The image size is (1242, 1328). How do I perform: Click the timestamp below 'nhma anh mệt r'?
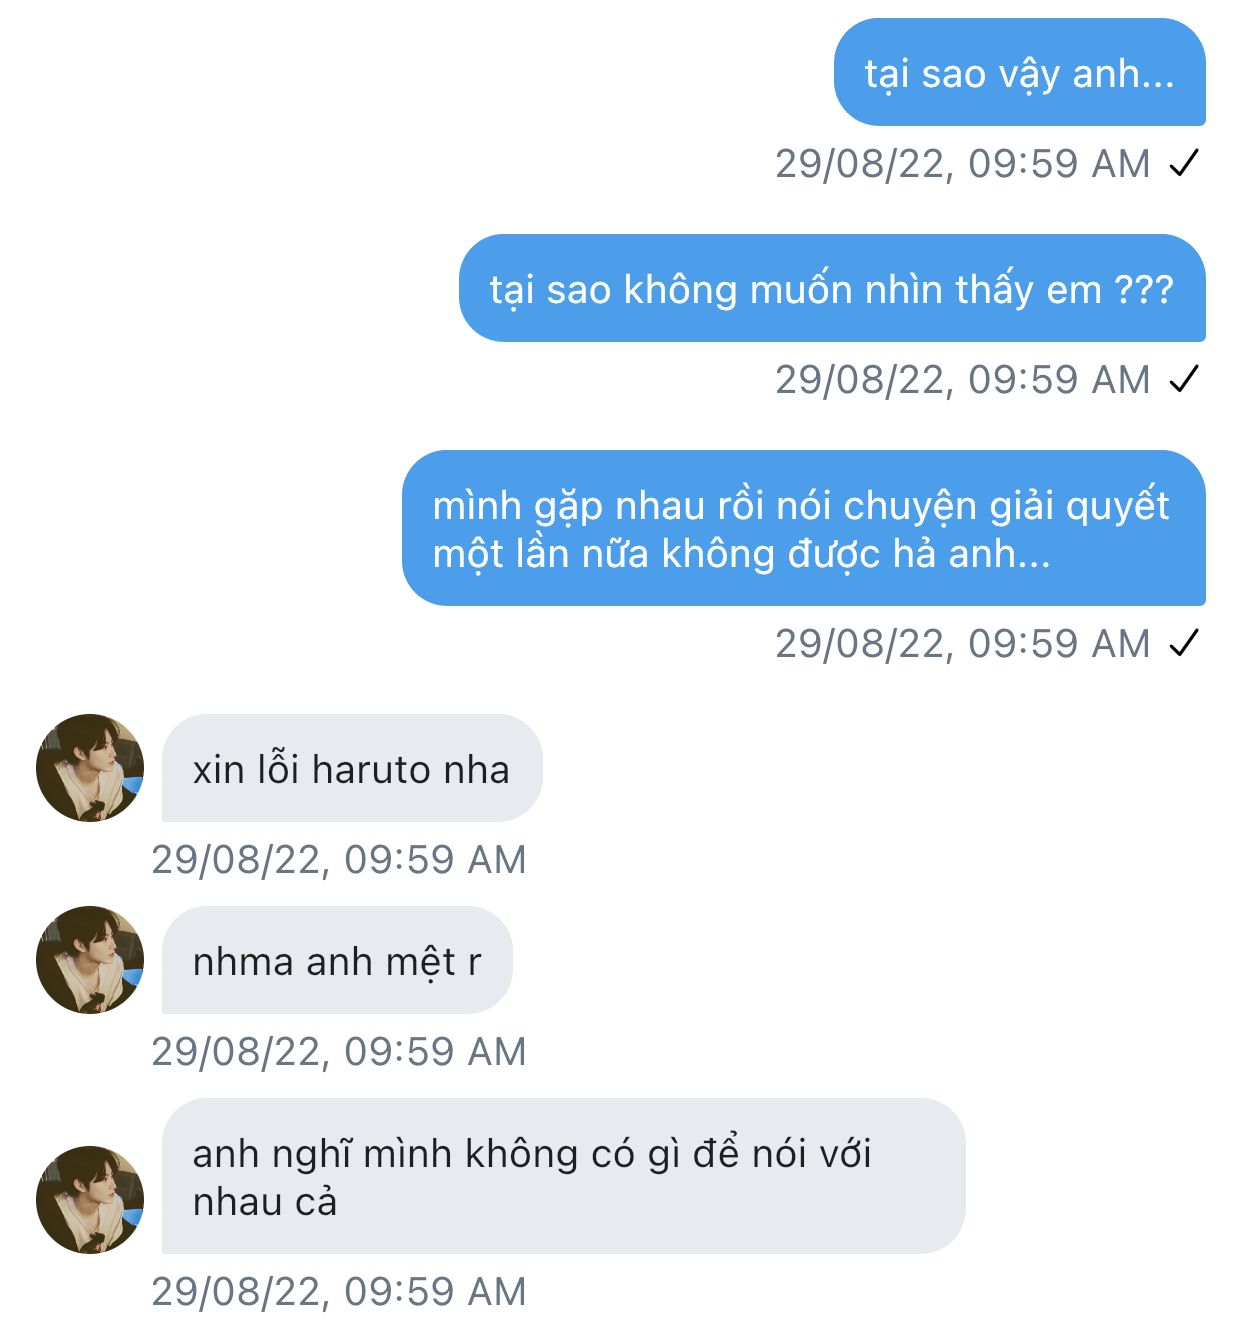[338, 1051]
